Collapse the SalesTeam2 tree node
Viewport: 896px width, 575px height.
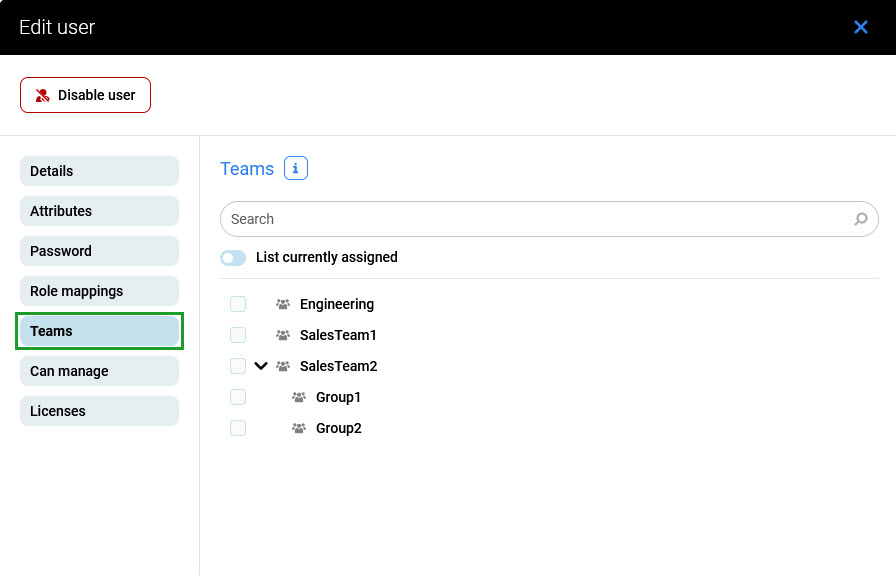tap(261, 366)
